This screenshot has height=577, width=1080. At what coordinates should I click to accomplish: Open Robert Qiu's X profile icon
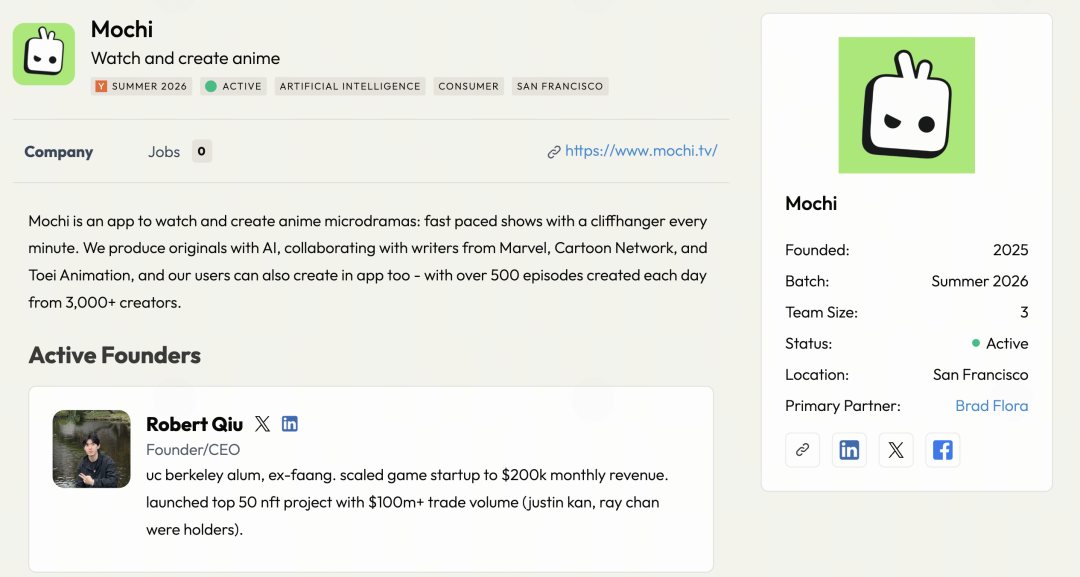pos(262,423)
